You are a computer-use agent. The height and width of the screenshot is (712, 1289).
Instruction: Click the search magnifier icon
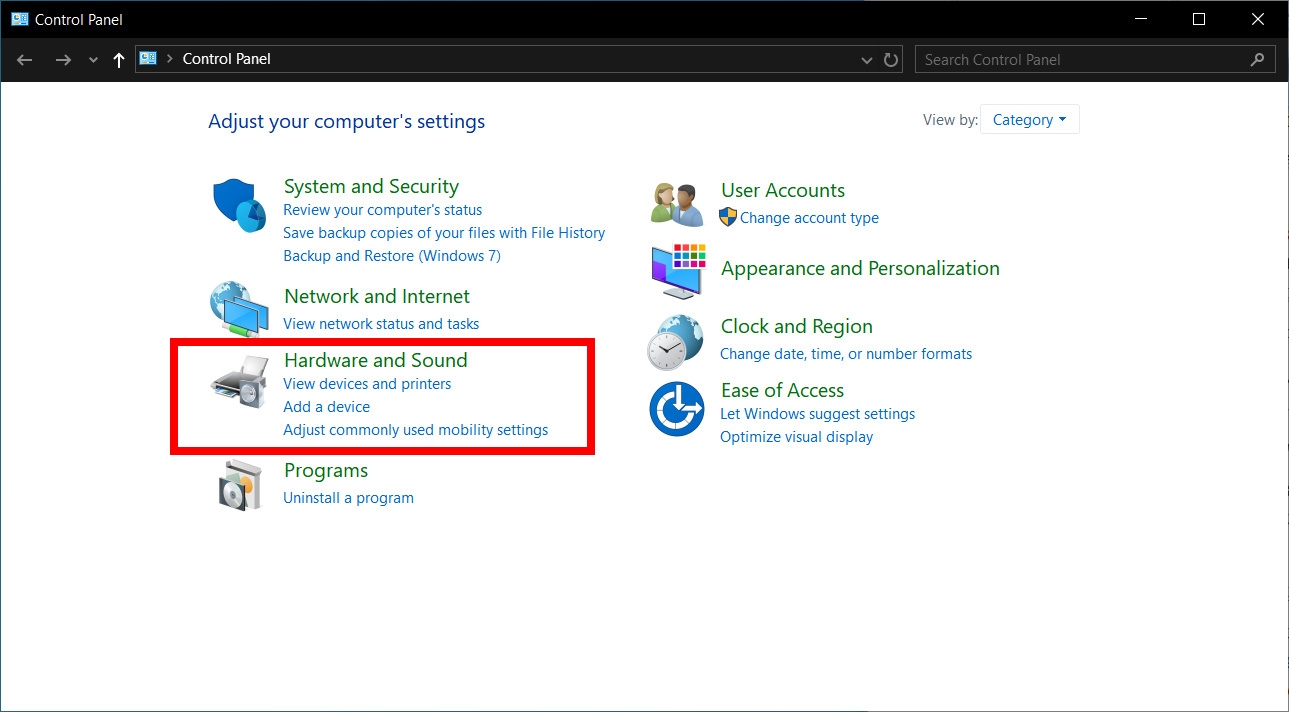1258,60
